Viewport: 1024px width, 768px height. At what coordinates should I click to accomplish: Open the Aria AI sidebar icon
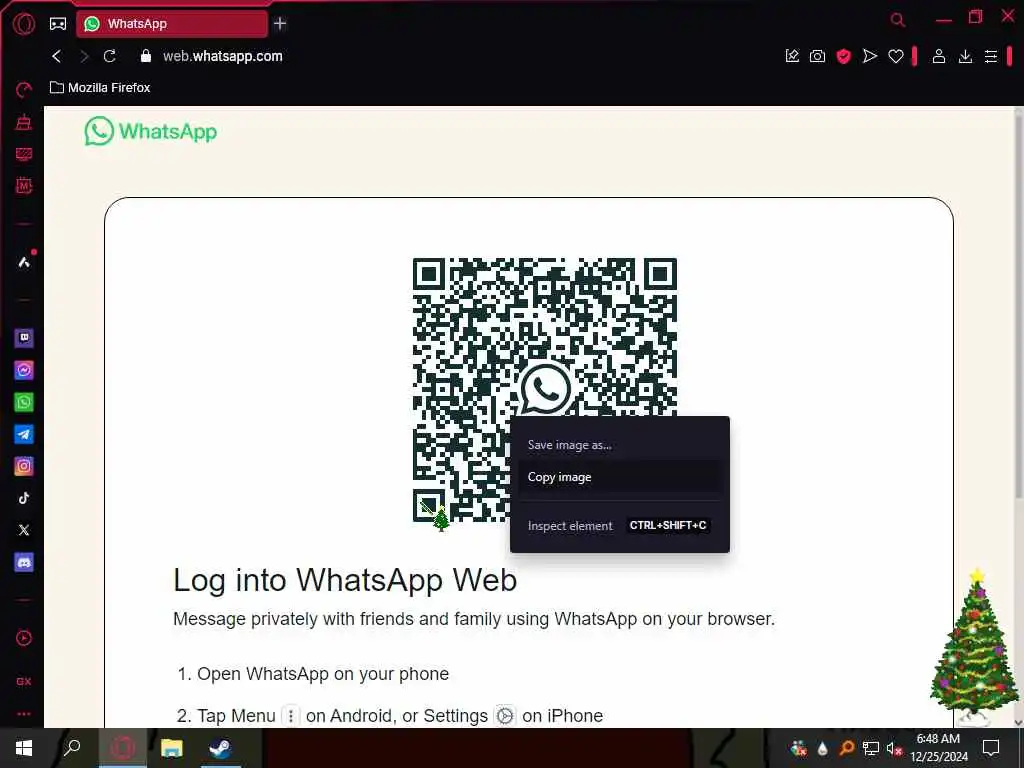pyautogui.click(x=24, y=263)
